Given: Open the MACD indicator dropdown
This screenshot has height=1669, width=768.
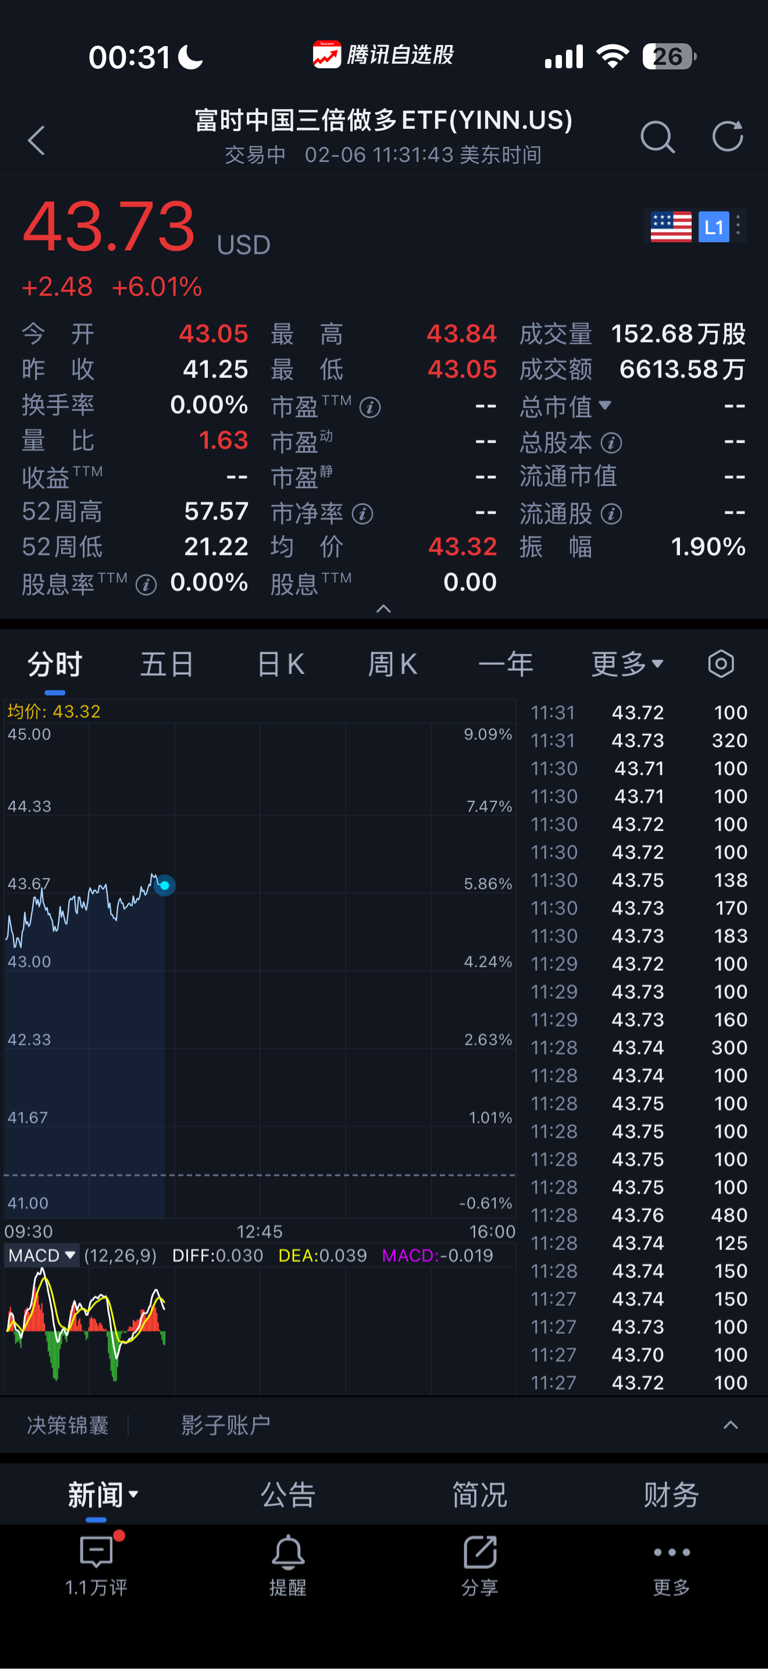Looking at the screenshot, I should 41,1255.
